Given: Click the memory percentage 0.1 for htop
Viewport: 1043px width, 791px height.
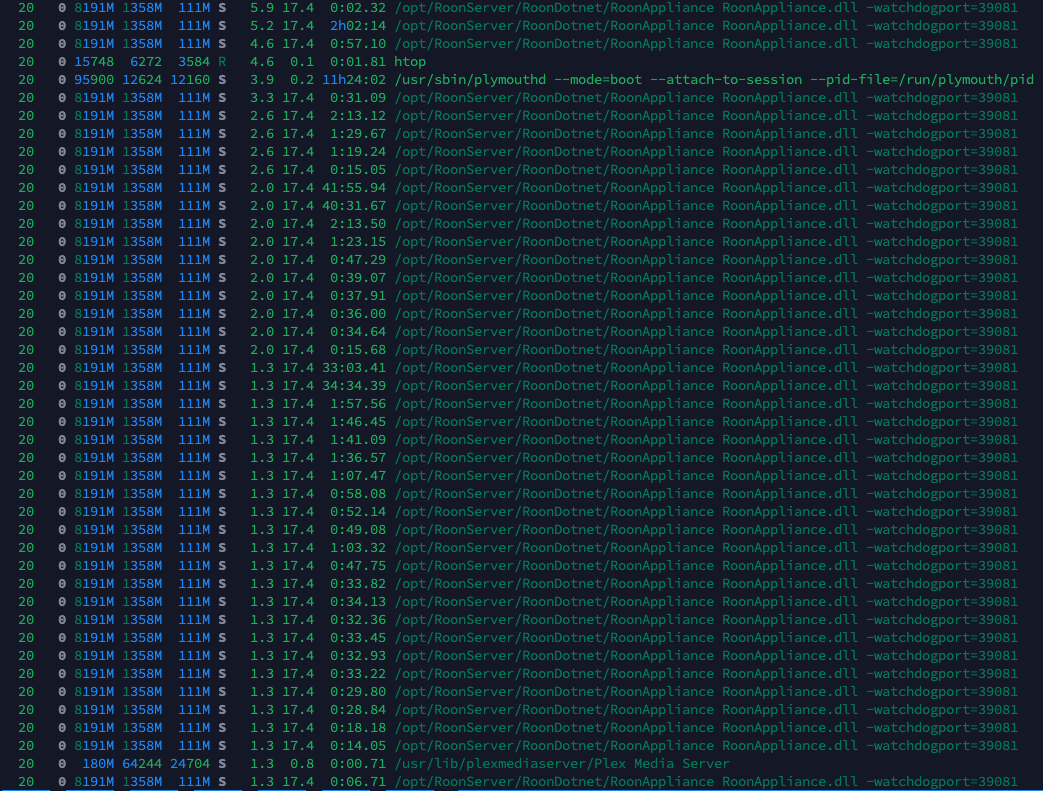Looking at the screenshot, I should pyautogui.click(x=301, y=62).
